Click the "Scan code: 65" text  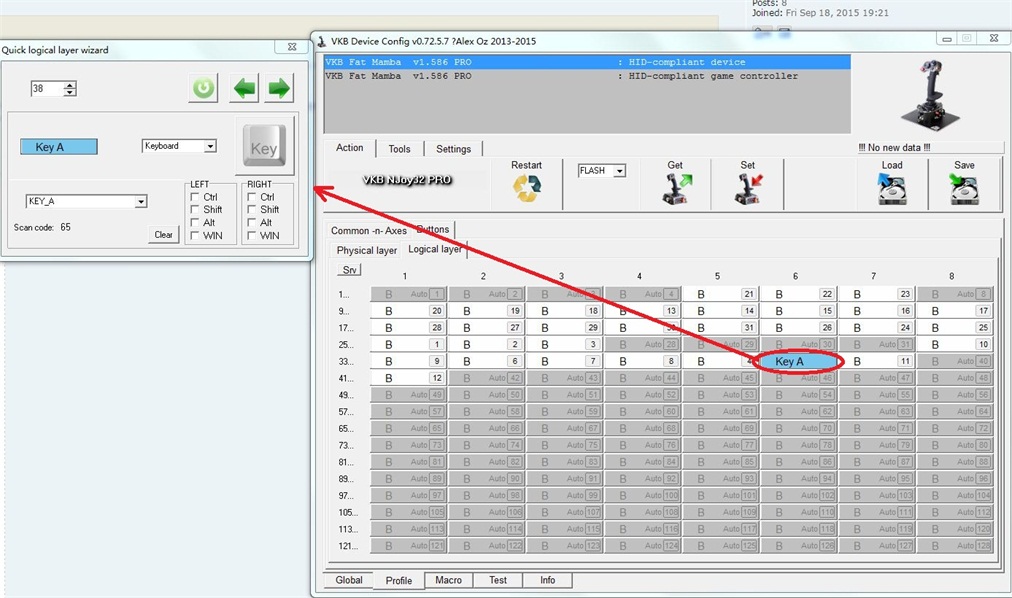coord(42,227)
